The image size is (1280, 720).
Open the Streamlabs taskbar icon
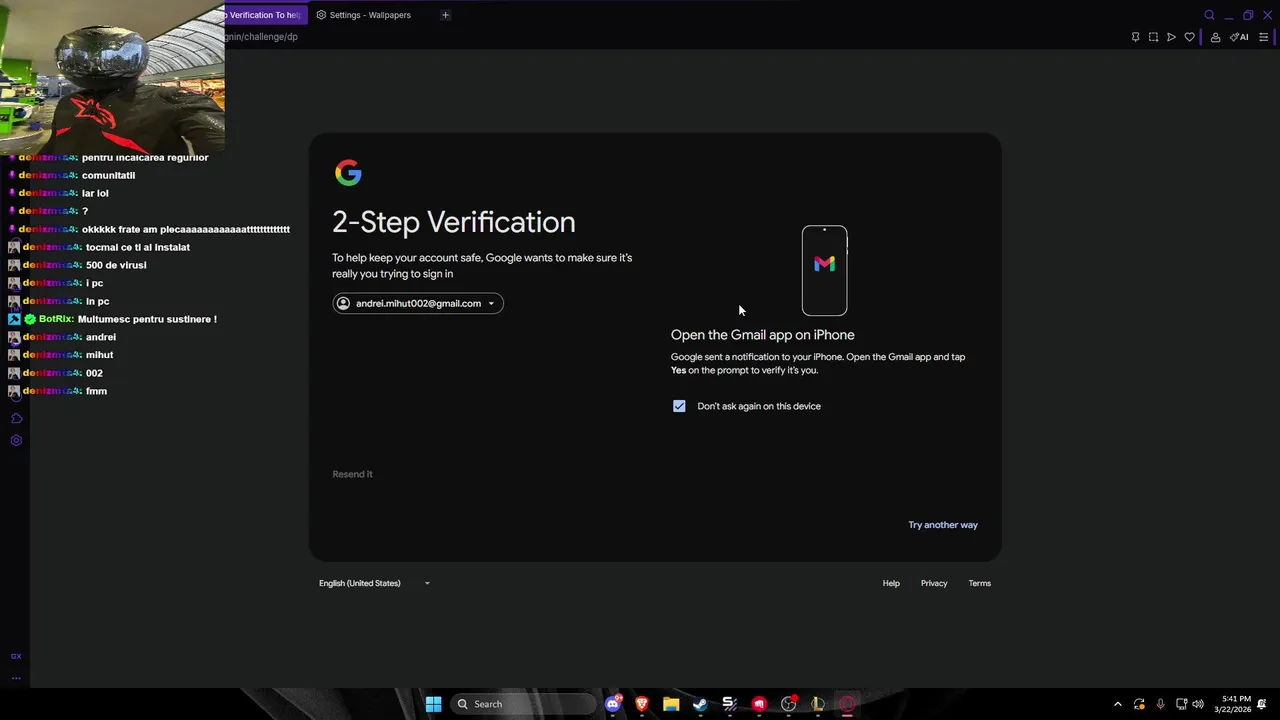point(730,704)
